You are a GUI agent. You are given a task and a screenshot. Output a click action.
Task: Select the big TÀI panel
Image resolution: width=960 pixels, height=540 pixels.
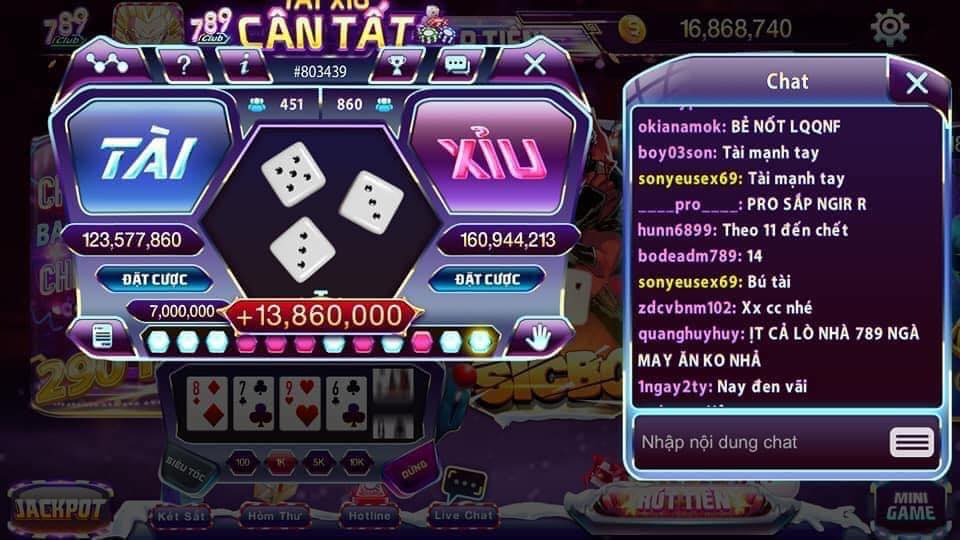click(147, 158)
